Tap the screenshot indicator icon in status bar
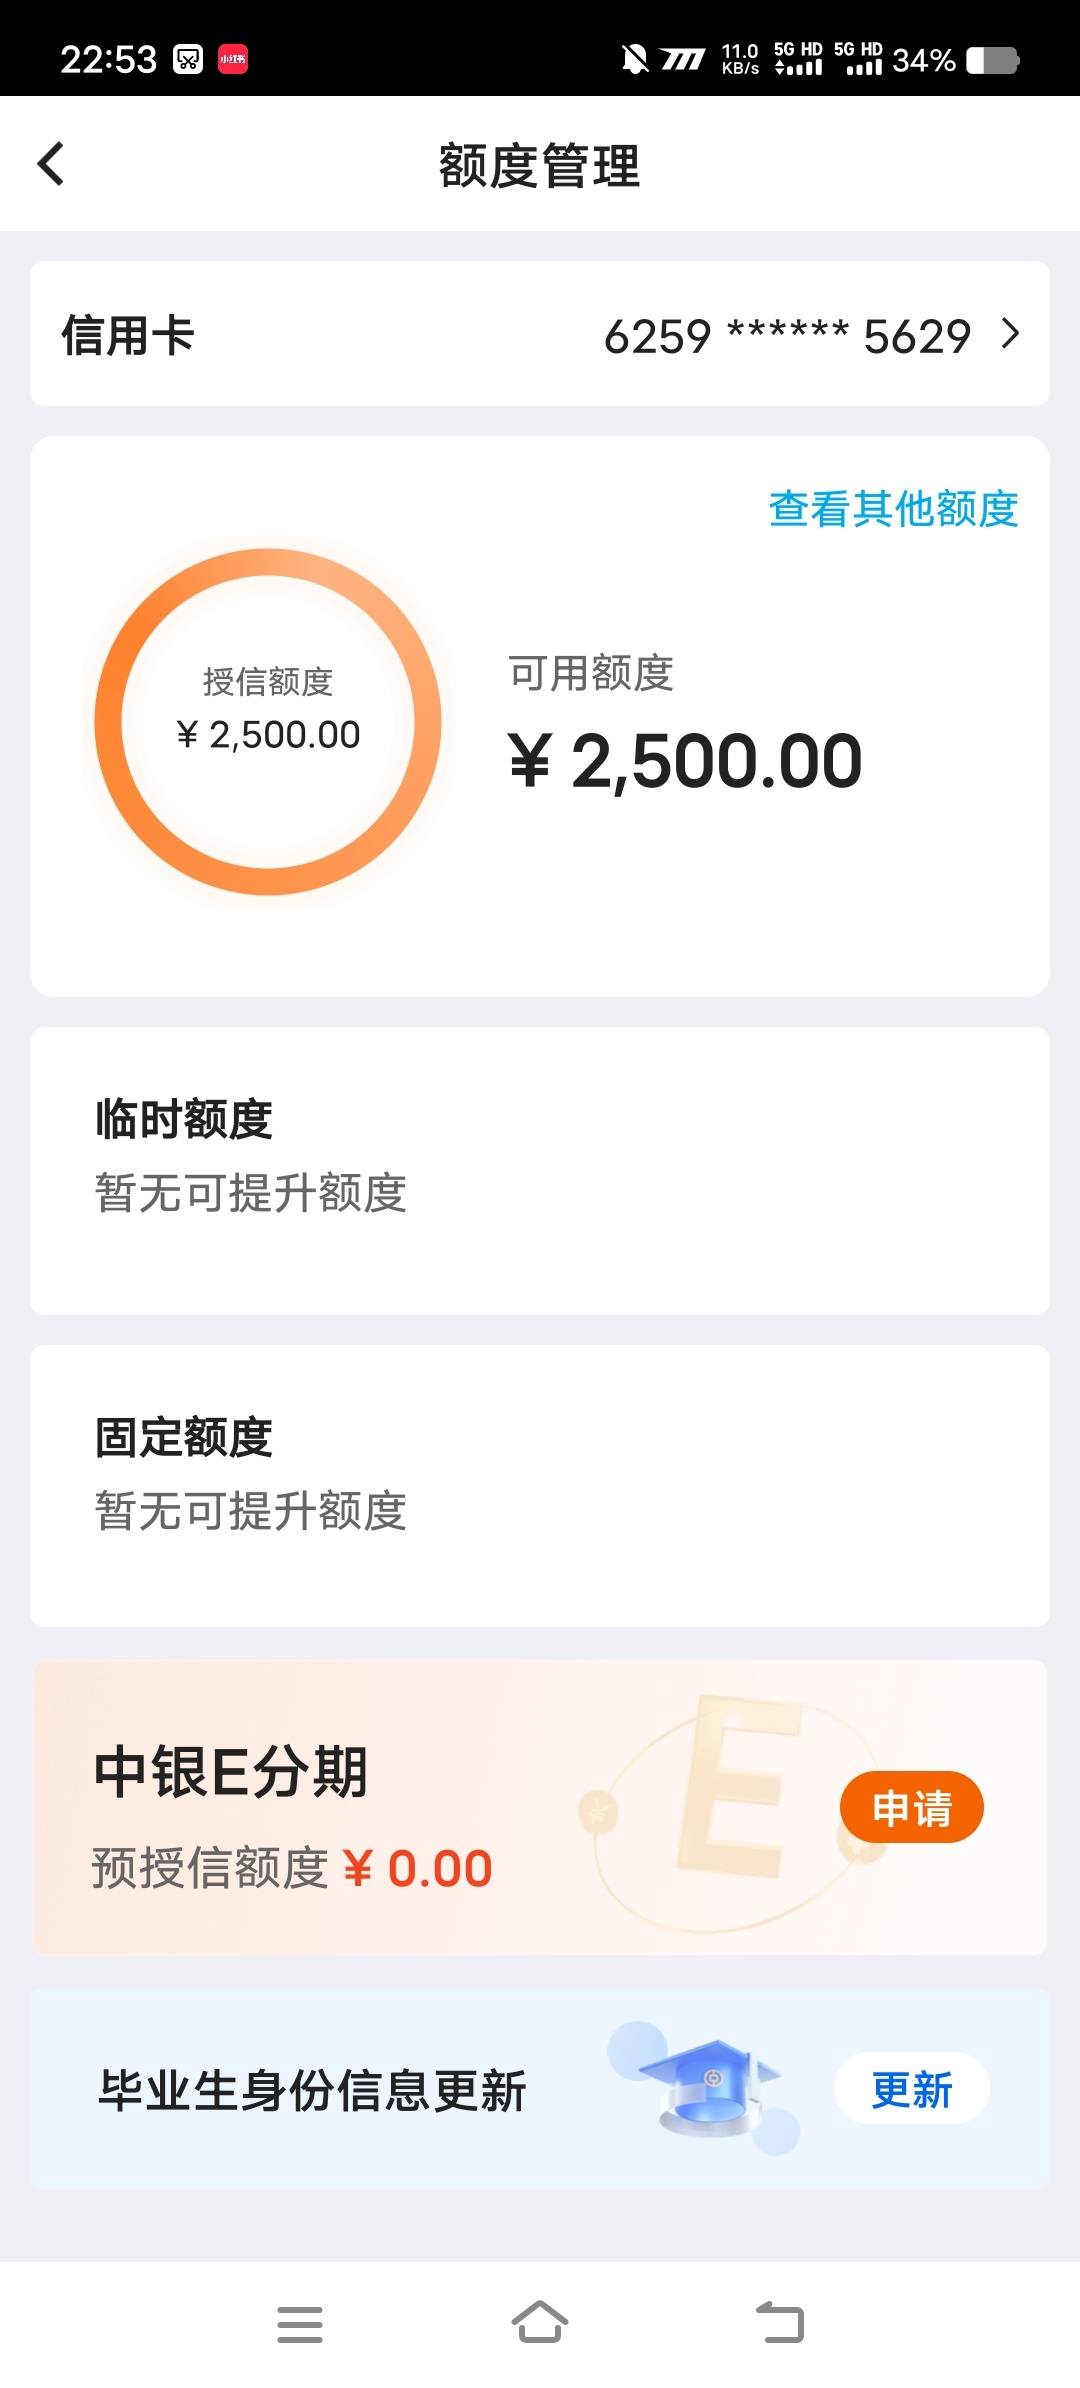This screenshot has height=2388, width=1080. coord(188,59)
